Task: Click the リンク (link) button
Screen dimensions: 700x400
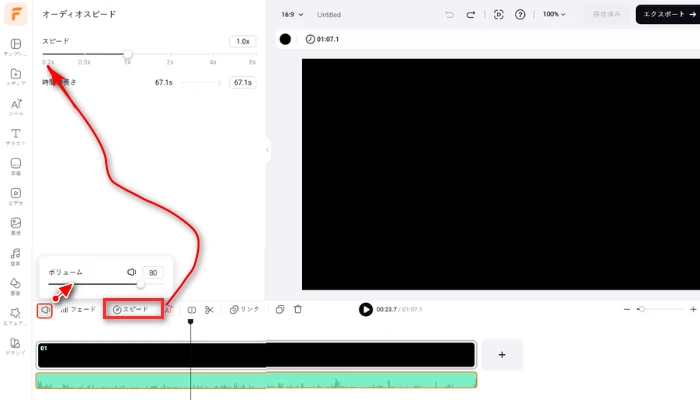Action: [244, 309]
